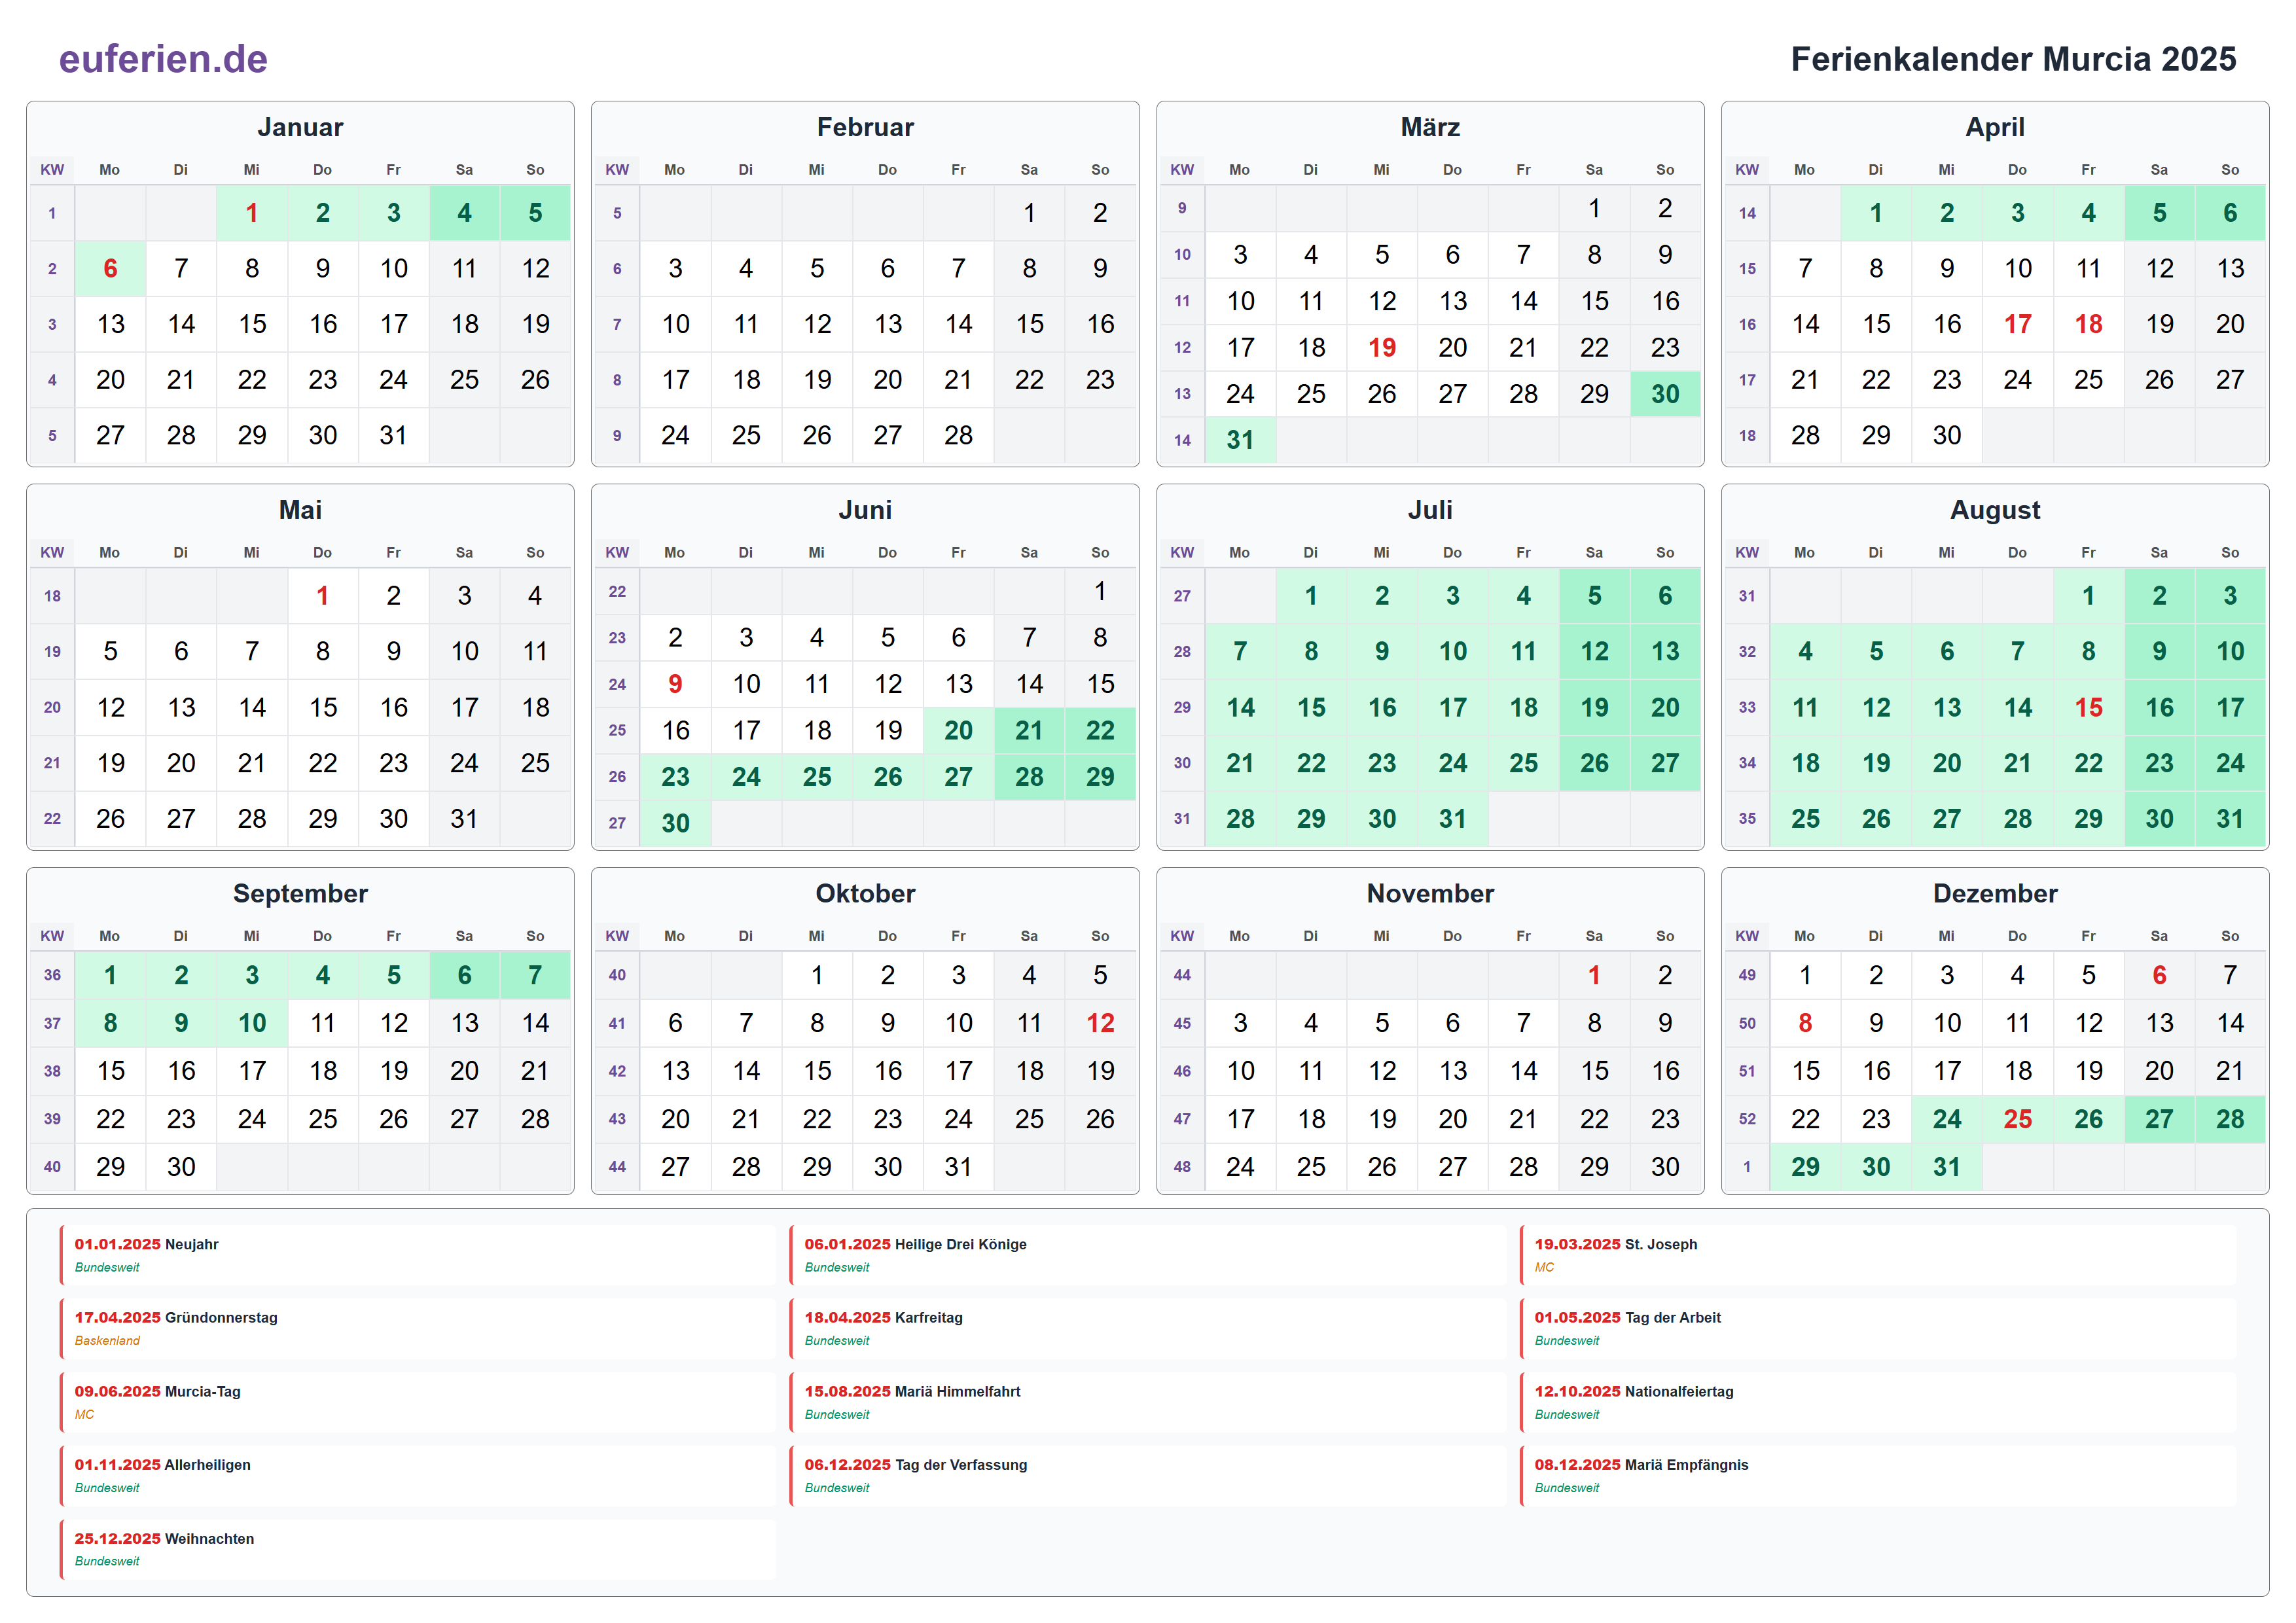Click red date 12 in Oktober
Viewport: 2296px width, 1623px height.
click(x=1100, y=1023)
